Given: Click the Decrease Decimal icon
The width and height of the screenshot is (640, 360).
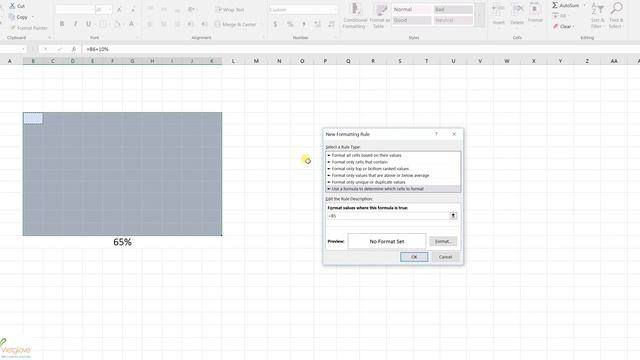Looking at the screenshot, I should [x=331, y=24].
